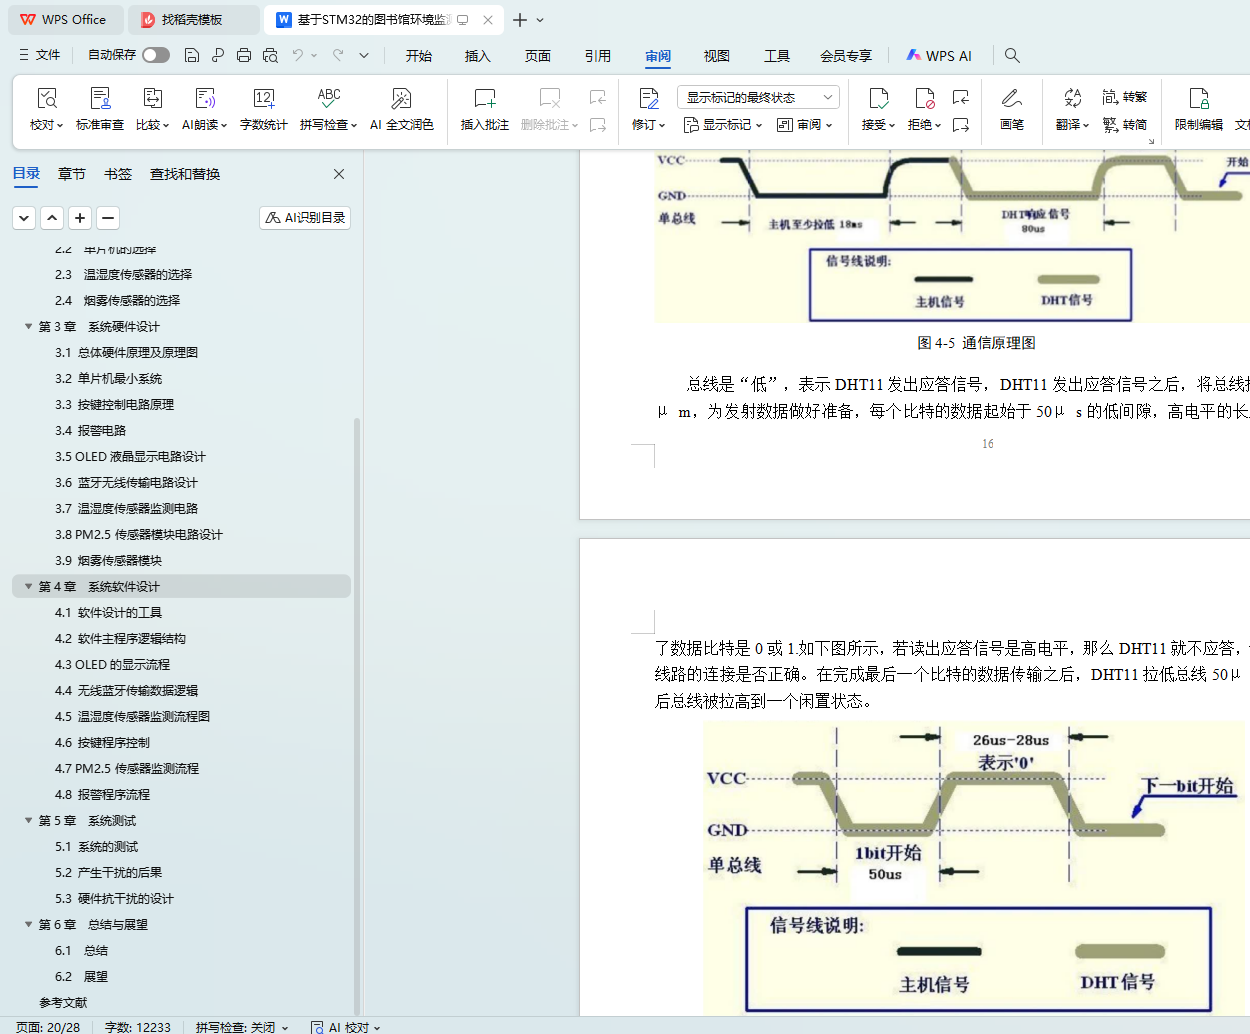Click the insert comment (插入批注) icon
The width and height of the screenshot is (1250, 1034).
[x=484, y=99]
